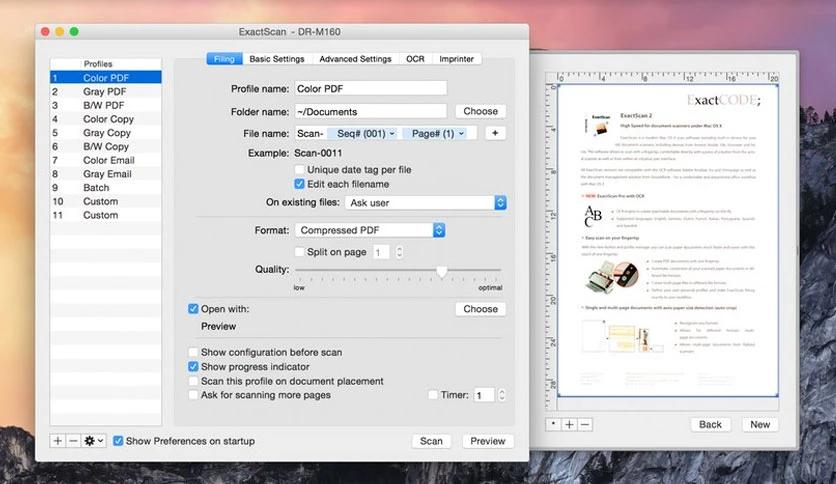
Task: Click the dot fit button in preview window
Action: [x=553, y=424]
